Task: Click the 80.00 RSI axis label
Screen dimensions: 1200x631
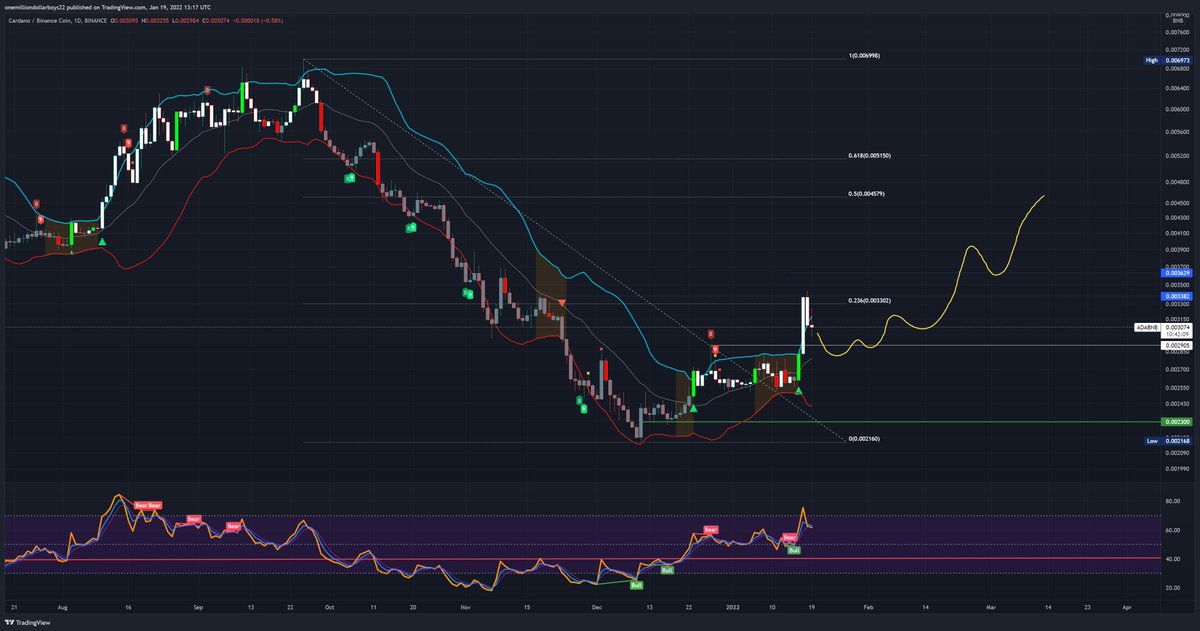Action: pos(1172,501)
